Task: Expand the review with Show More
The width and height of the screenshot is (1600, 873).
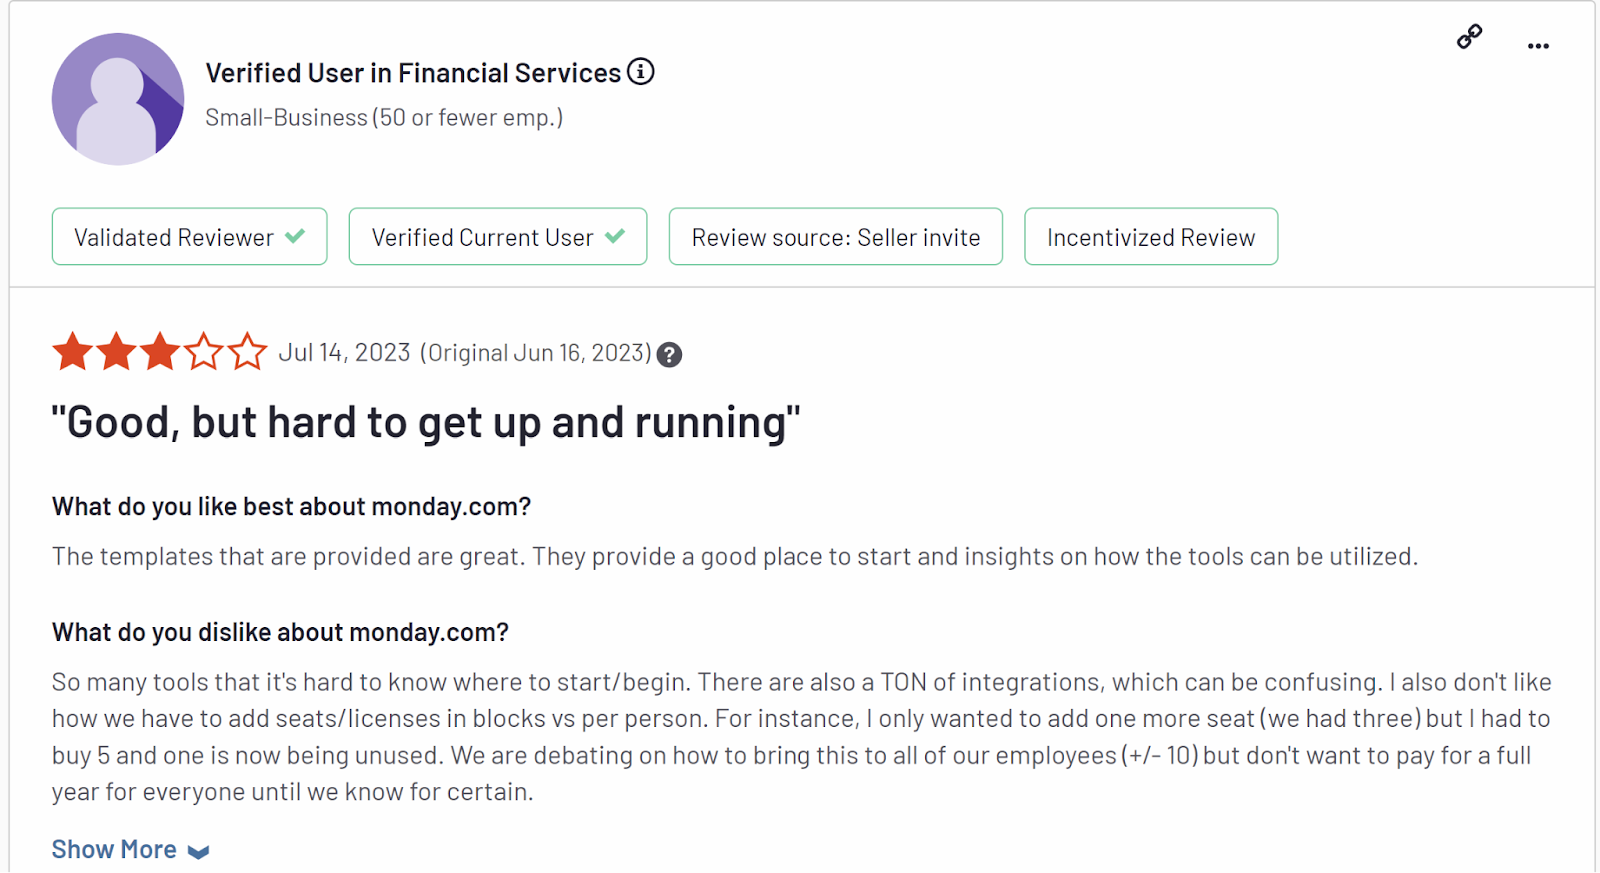Action: click(x=114, y=849)
